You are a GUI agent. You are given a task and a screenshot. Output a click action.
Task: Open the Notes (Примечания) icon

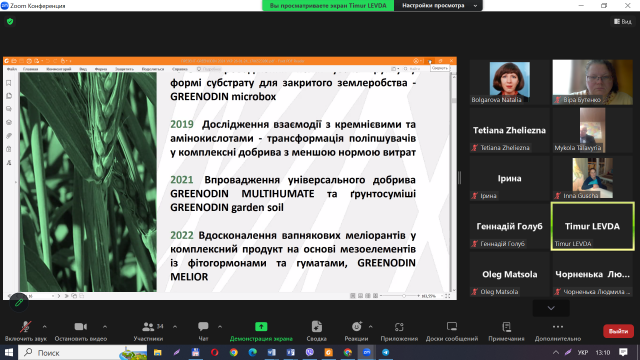(x=506, y=327)
